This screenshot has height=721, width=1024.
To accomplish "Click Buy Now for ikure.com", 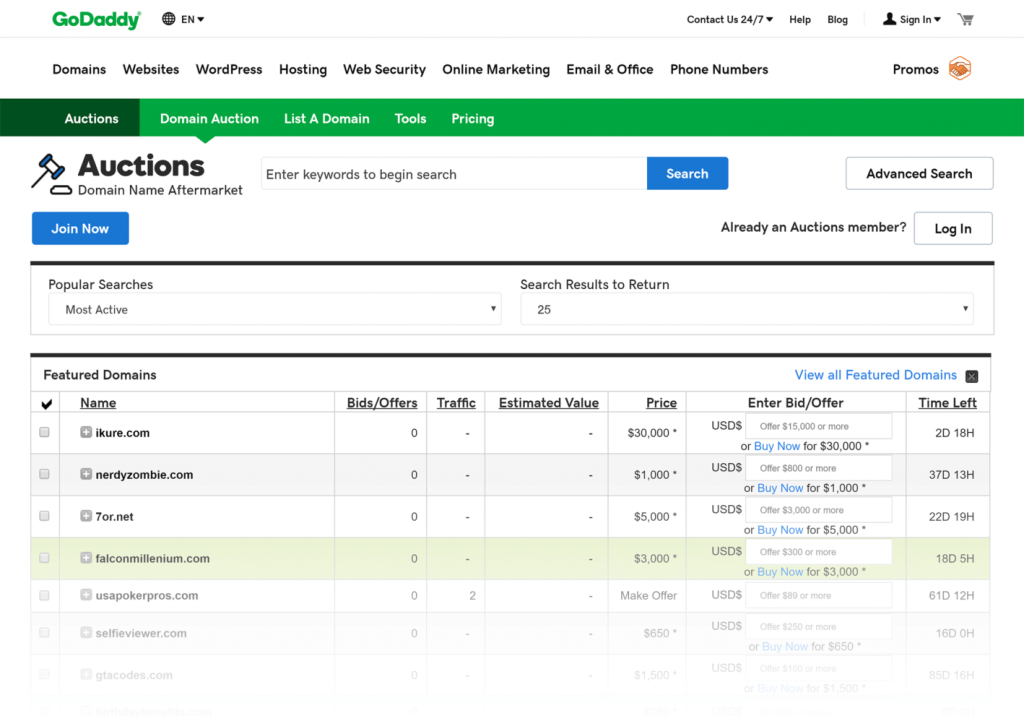I will click(776, 446).
